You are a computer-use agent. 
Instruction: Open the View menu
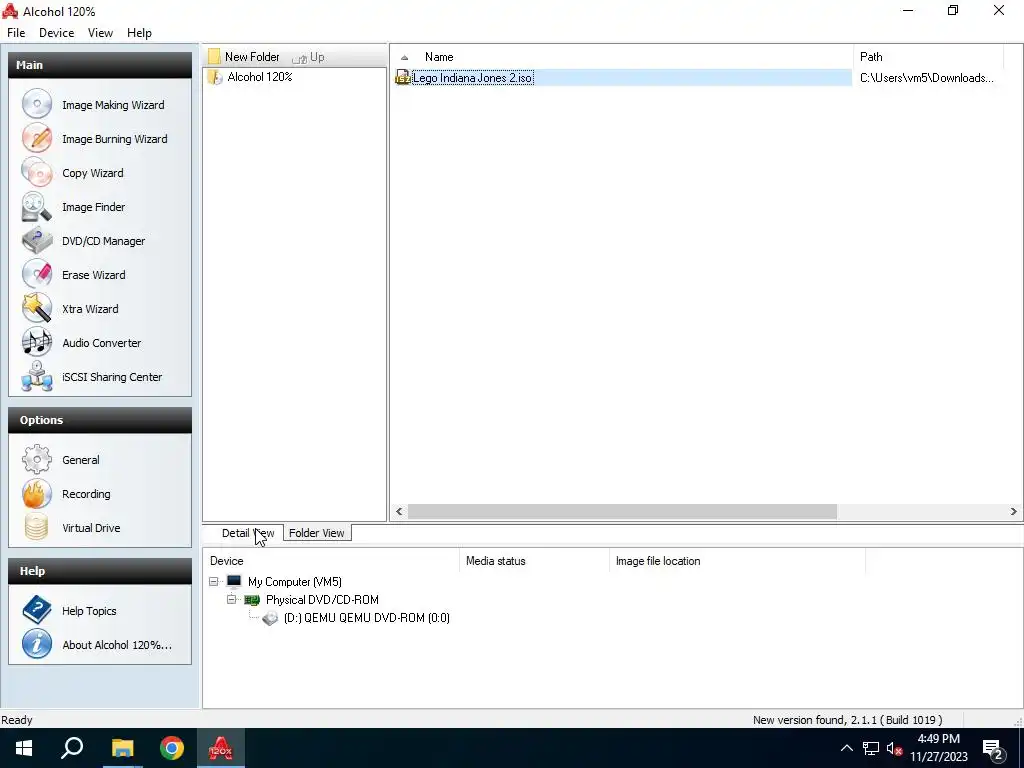101,33
